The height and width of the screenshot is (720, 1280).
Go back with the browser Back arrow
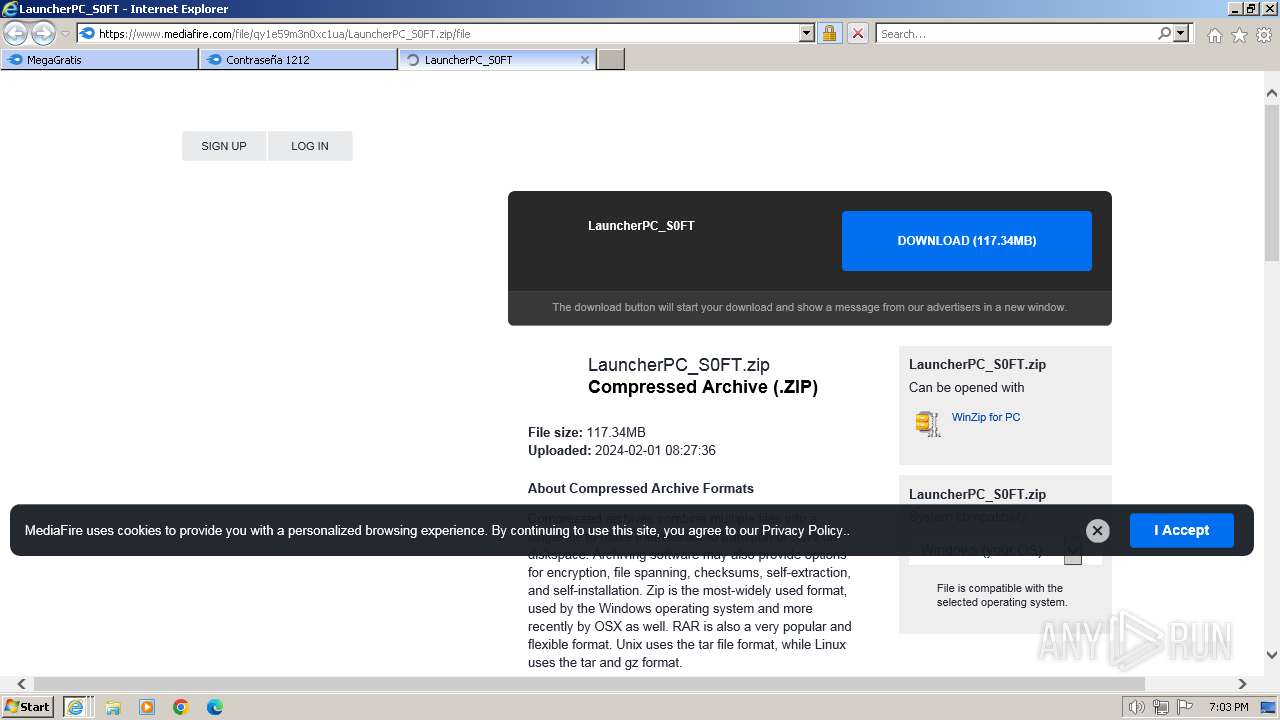15,33
